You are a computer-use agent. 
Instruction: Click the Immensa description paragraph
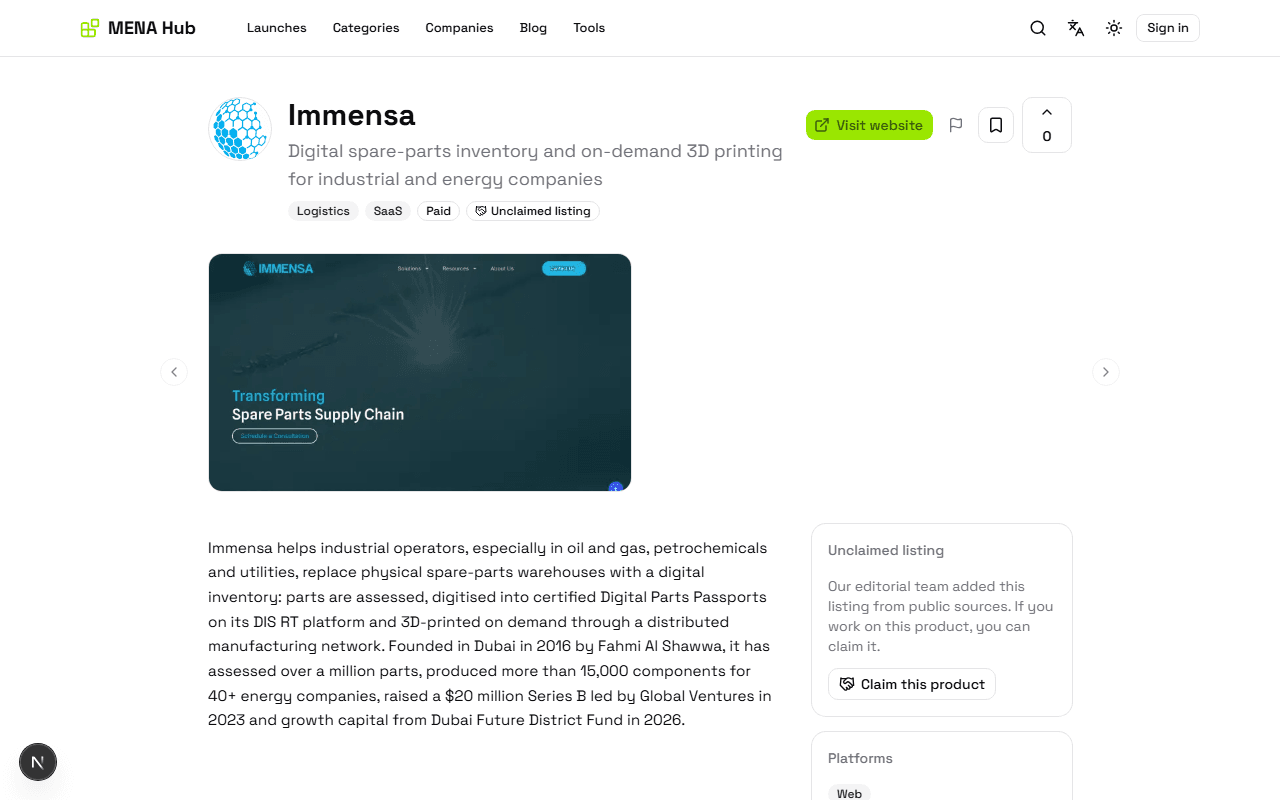(489, 634)
